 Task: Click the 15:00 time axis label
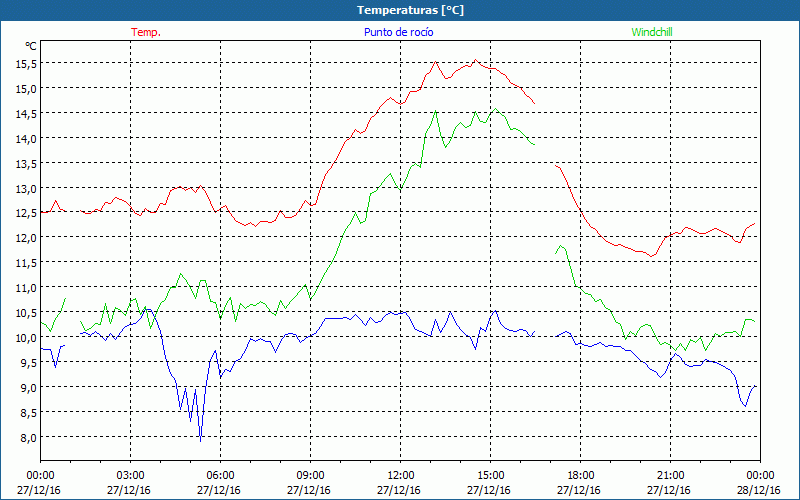click(490, 476)
